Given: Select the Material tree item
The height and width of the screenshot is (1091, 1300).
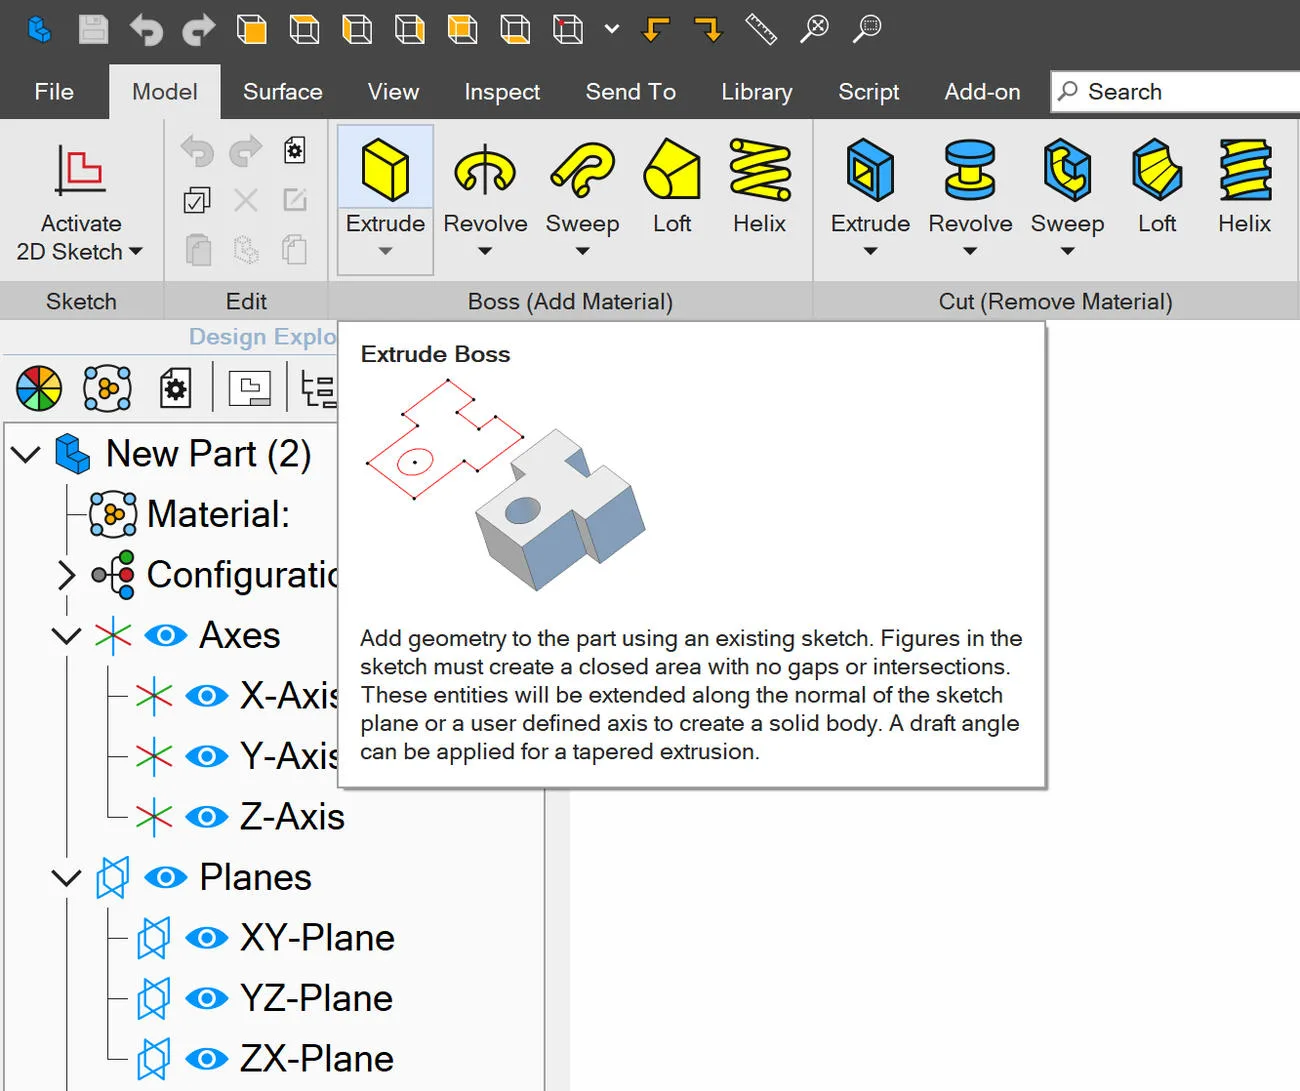Looking at the screenshot, I should pyautogui.click(x=218, y=514).
